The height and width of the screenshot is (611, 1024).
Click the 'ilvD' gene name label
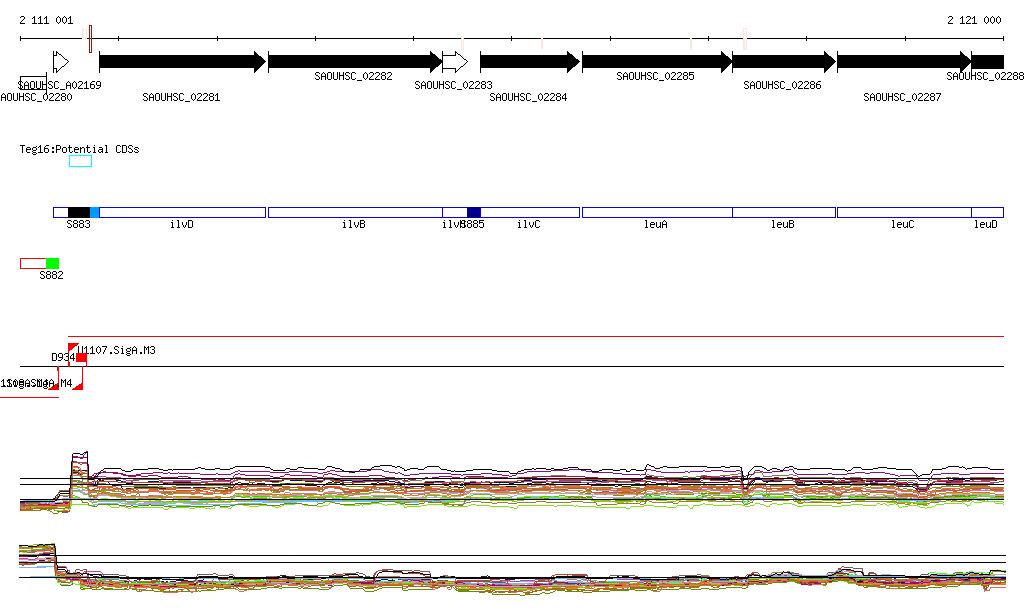coord(182,224)
